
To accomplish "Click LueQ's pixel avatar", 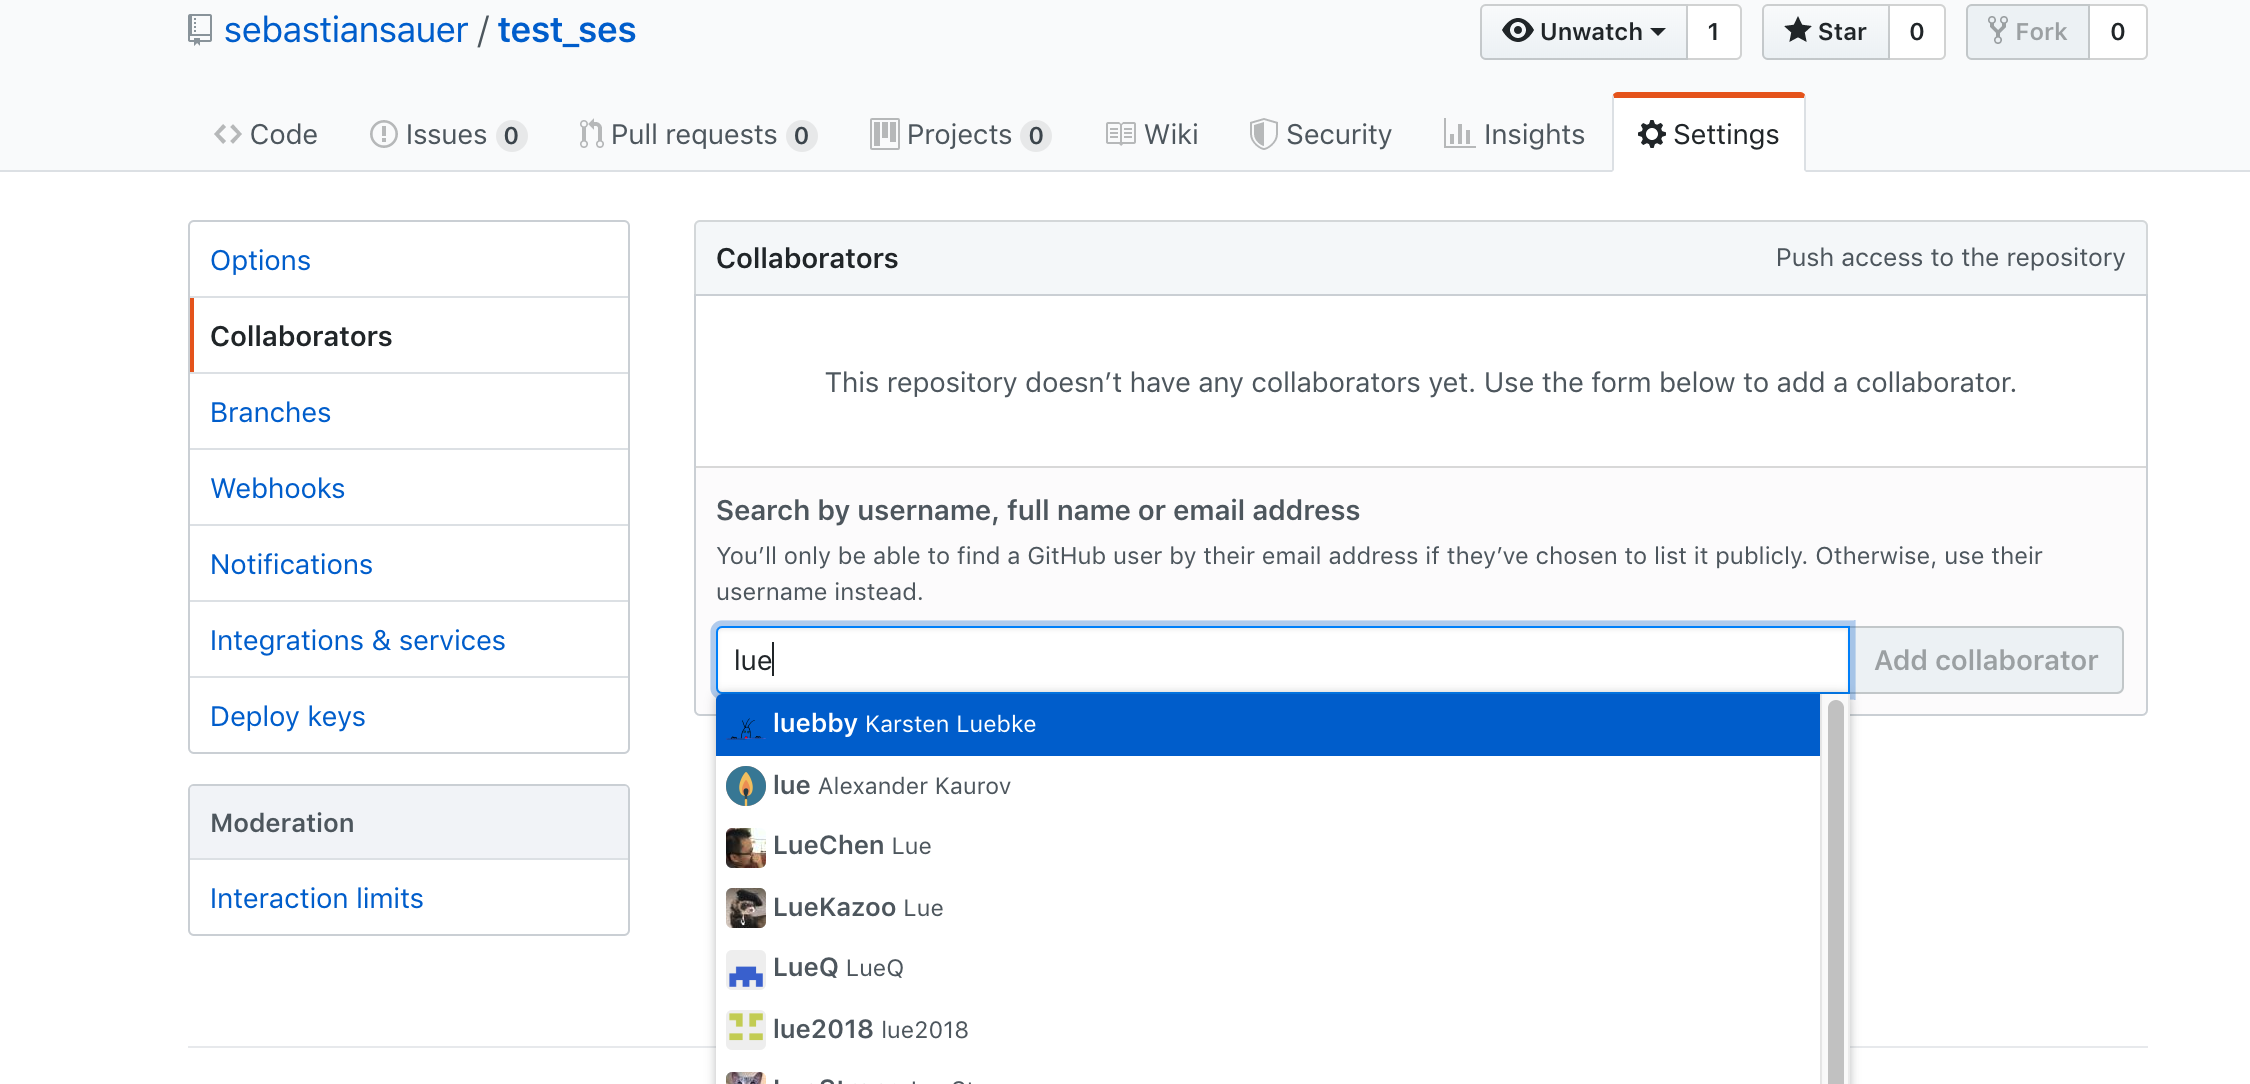I will (746, 969).
